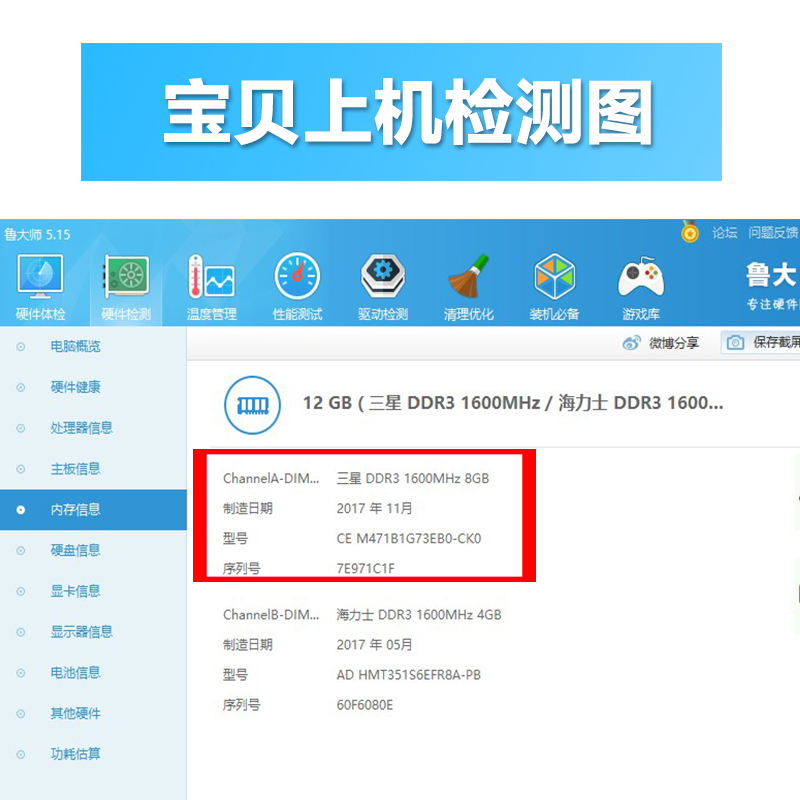
Task: Select 功耗估算 in sidebar
Action: [76, 754]
